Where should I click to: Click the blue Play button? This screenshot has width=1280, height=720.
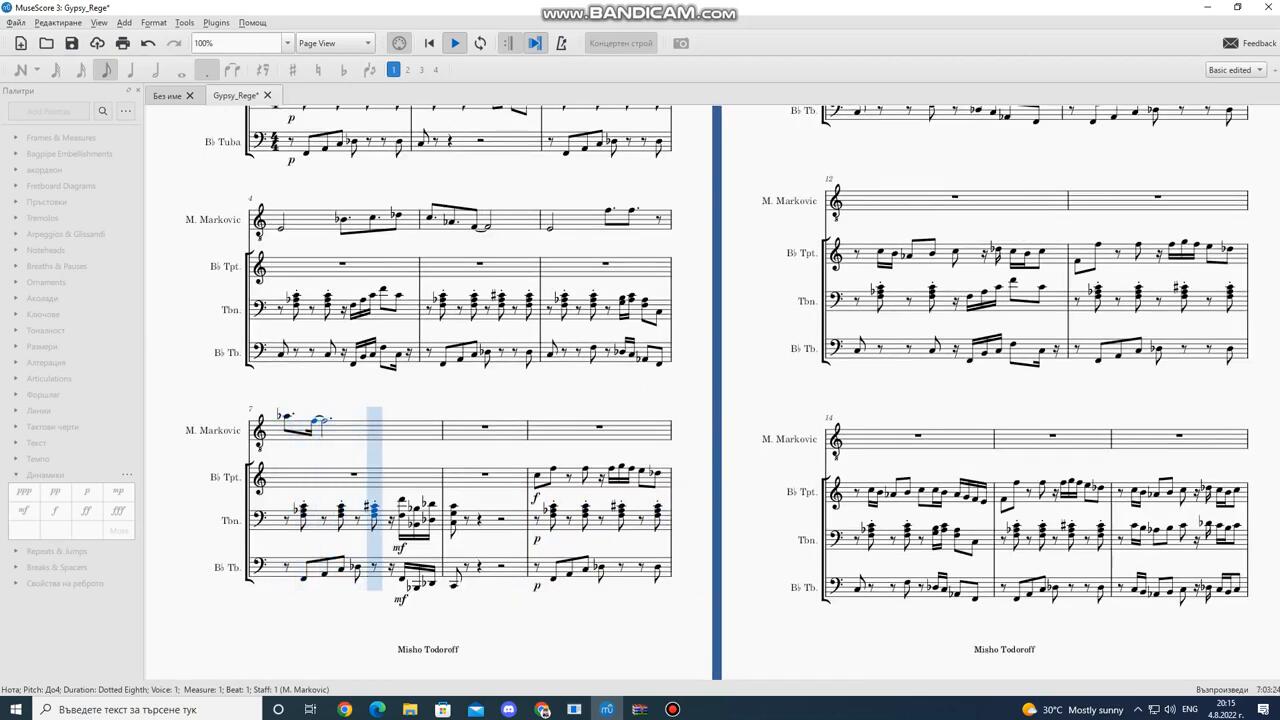pyautogui.click(x=455, y=43)
